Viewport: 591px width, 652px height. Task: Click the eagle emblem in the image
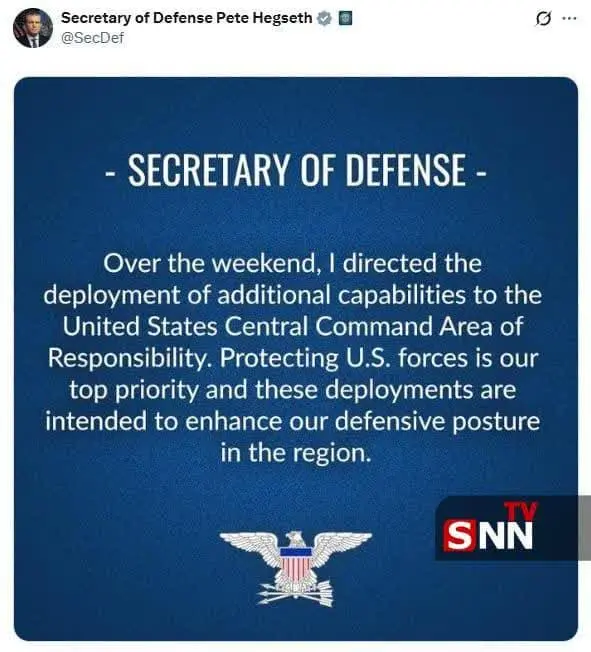click(296, 568)
